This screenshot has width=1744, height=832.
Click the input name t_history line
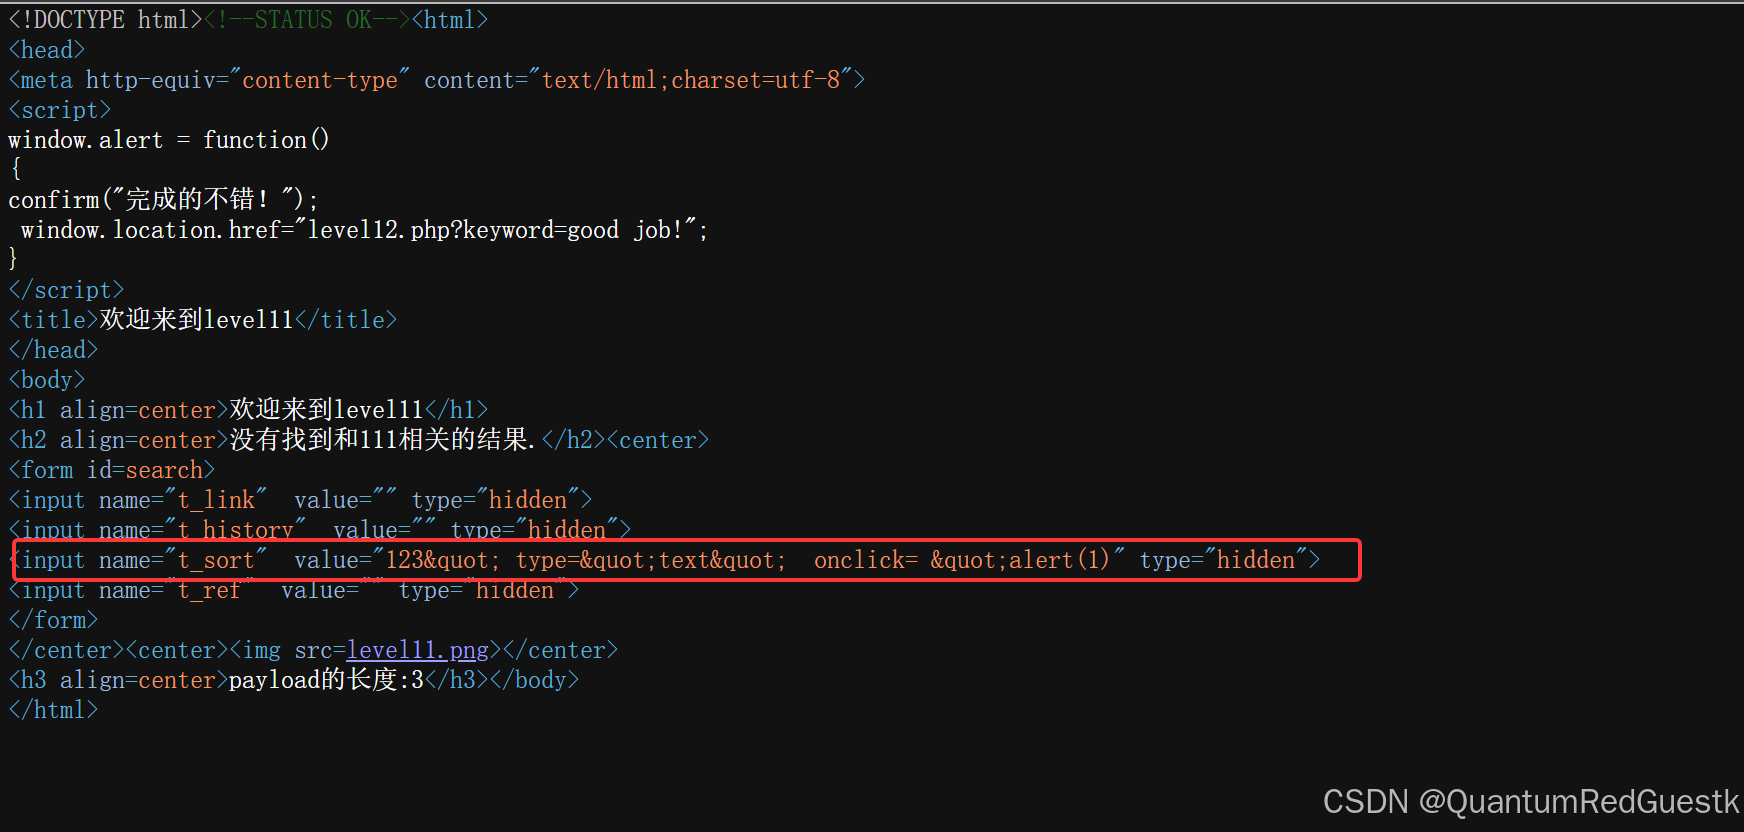click(x=319, y=528)
